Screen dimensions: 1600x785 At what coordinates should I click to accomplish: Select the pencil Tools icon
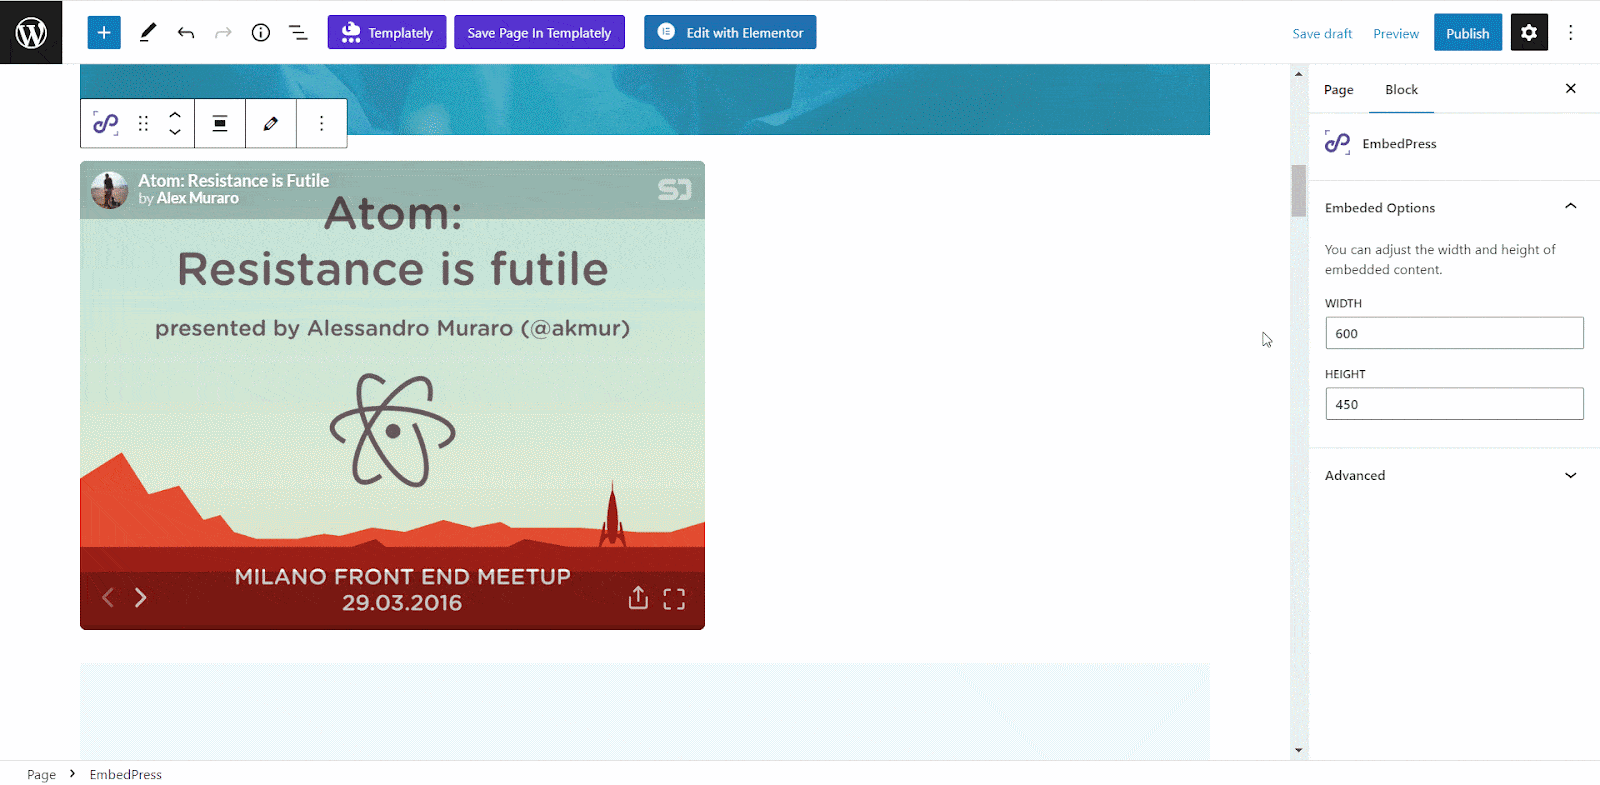pos(147,32)
